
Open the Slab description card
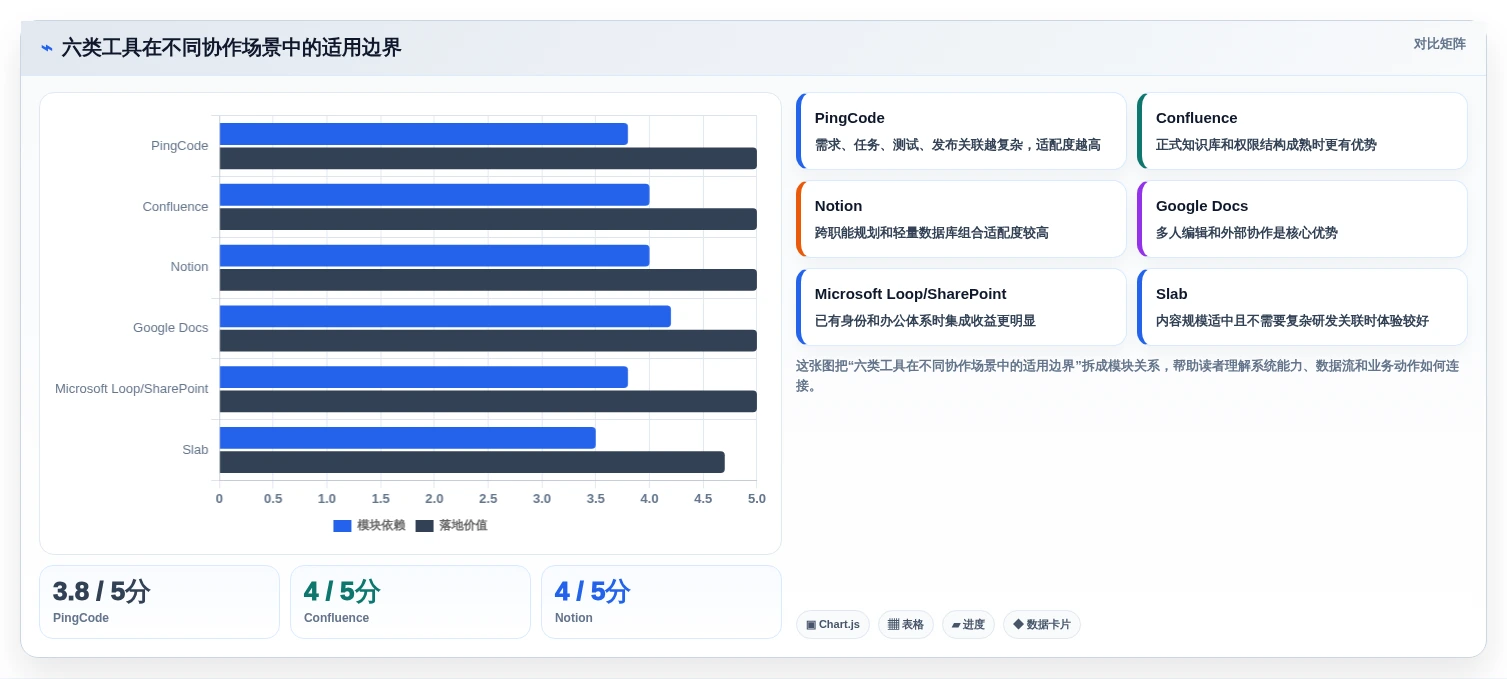coord(1302,307)
